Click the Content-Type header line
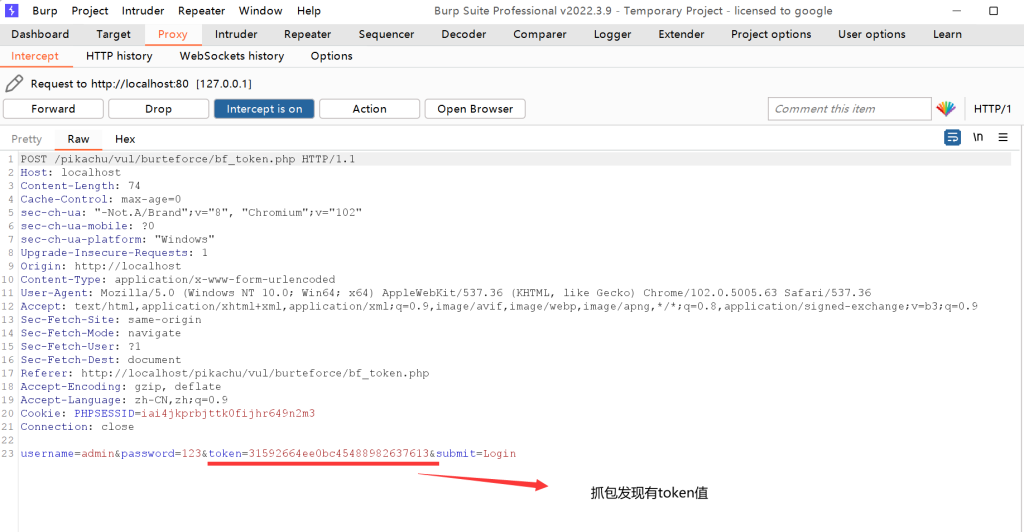The image size is (1024, 532). (x=178, y=279)
